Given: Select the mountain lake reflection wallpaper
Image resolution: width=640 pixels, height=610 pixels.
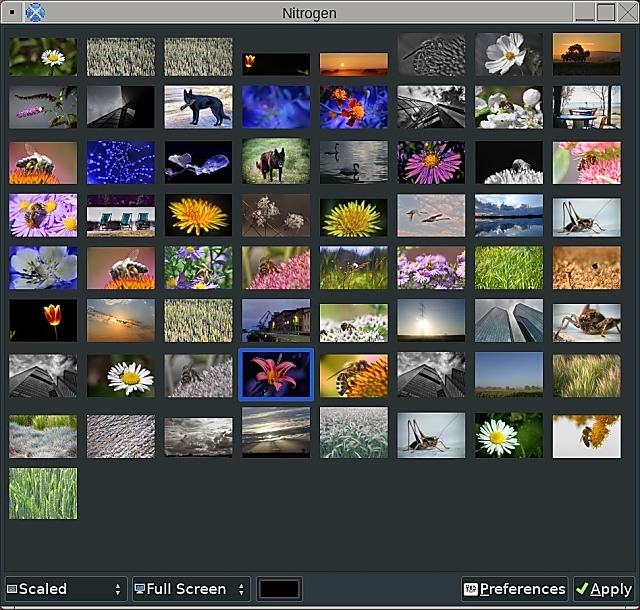Looking at the screenshot, I should coord(509,215).
